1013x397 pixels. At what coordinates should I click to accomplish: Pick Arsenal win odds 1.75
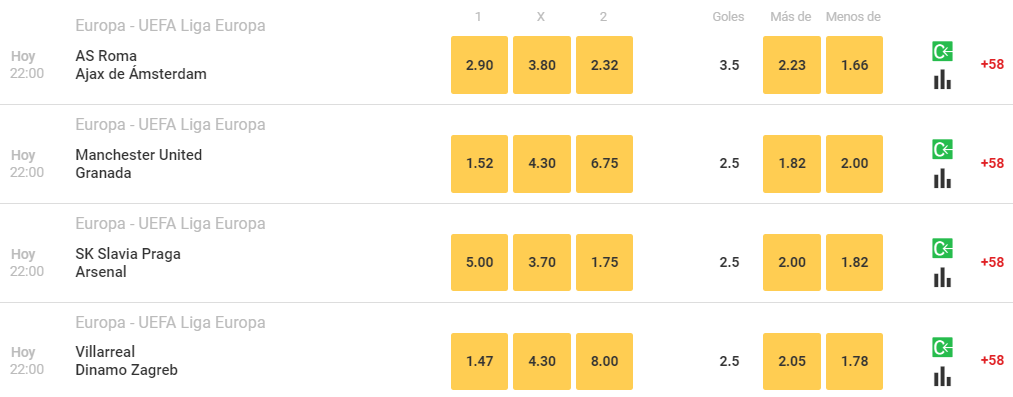pos(604,263)
